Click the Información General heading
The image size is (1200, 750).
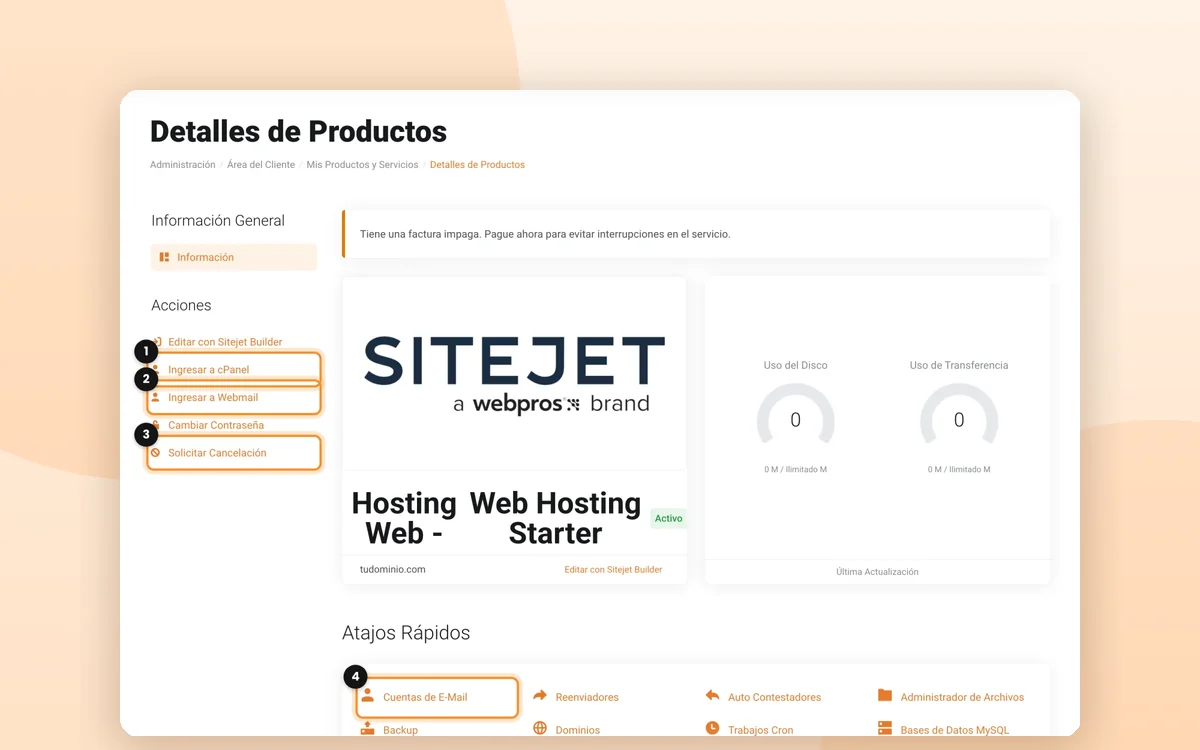[218, 221]
